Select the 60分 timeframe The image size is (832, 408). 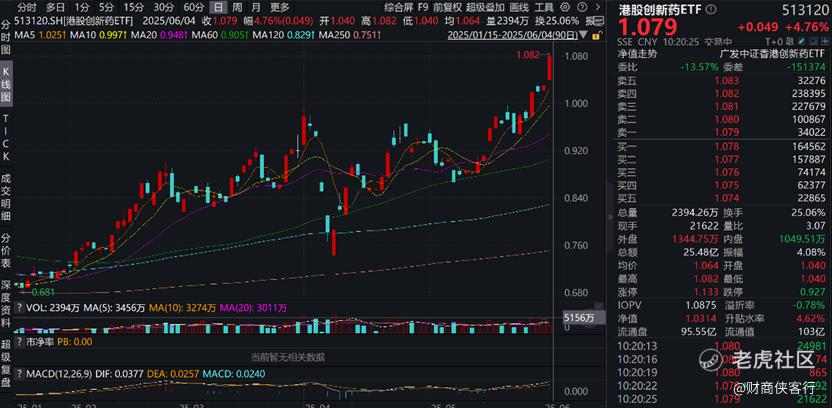click(194, 7)
